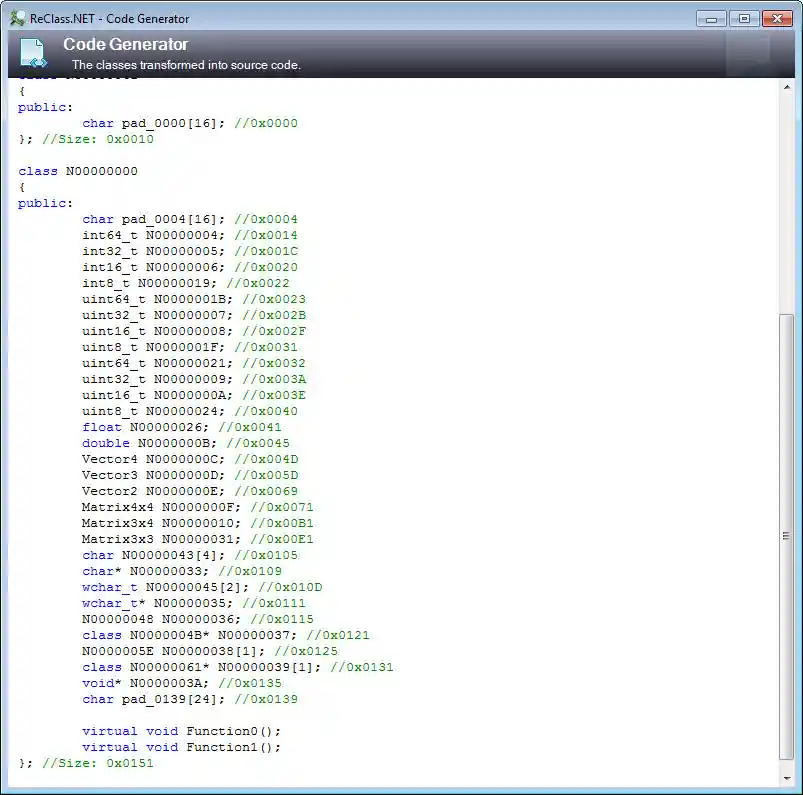Screen dimensions: 803x795
Task: Click the 'virtual void Function1();' line
Action: click(181, 747)
